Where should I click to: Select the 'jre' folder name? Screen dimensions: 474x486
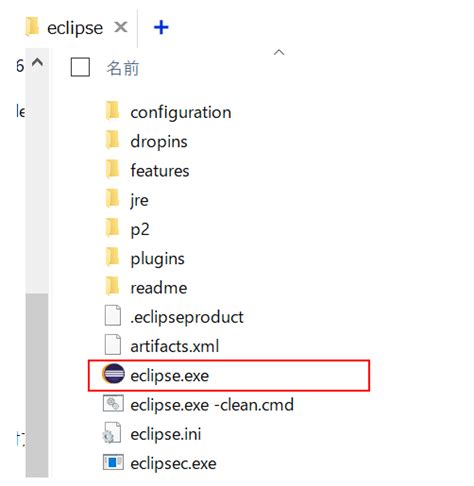139,200
